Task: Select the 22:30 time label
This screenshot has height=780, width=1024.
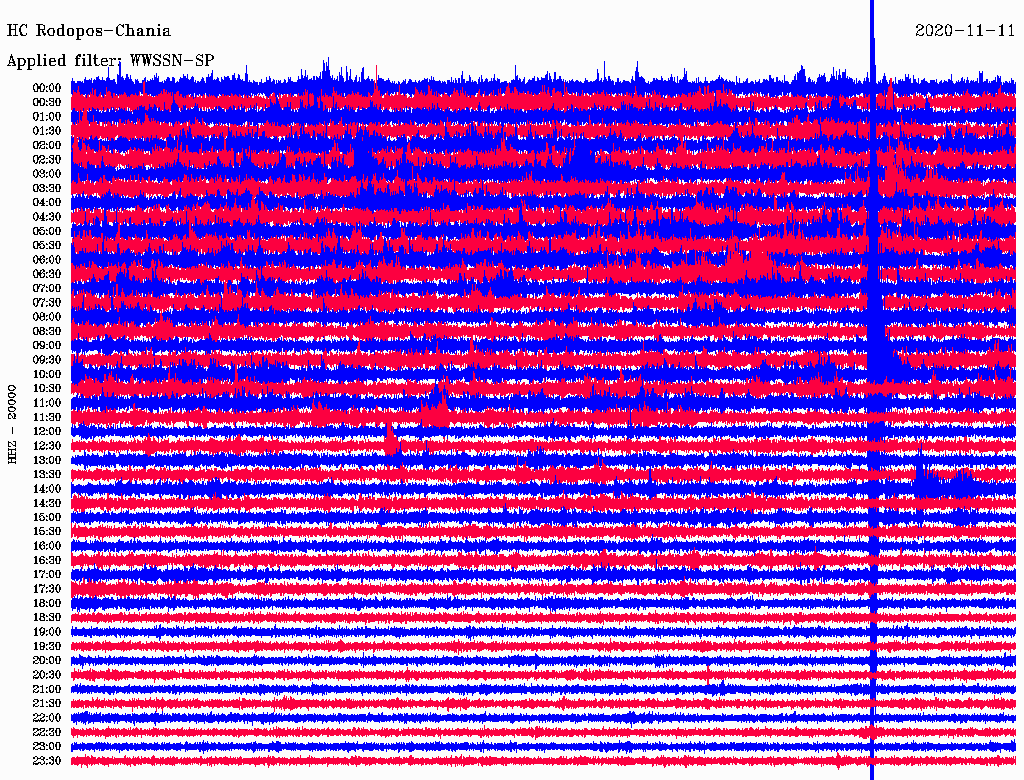Action: click(47, 732)
